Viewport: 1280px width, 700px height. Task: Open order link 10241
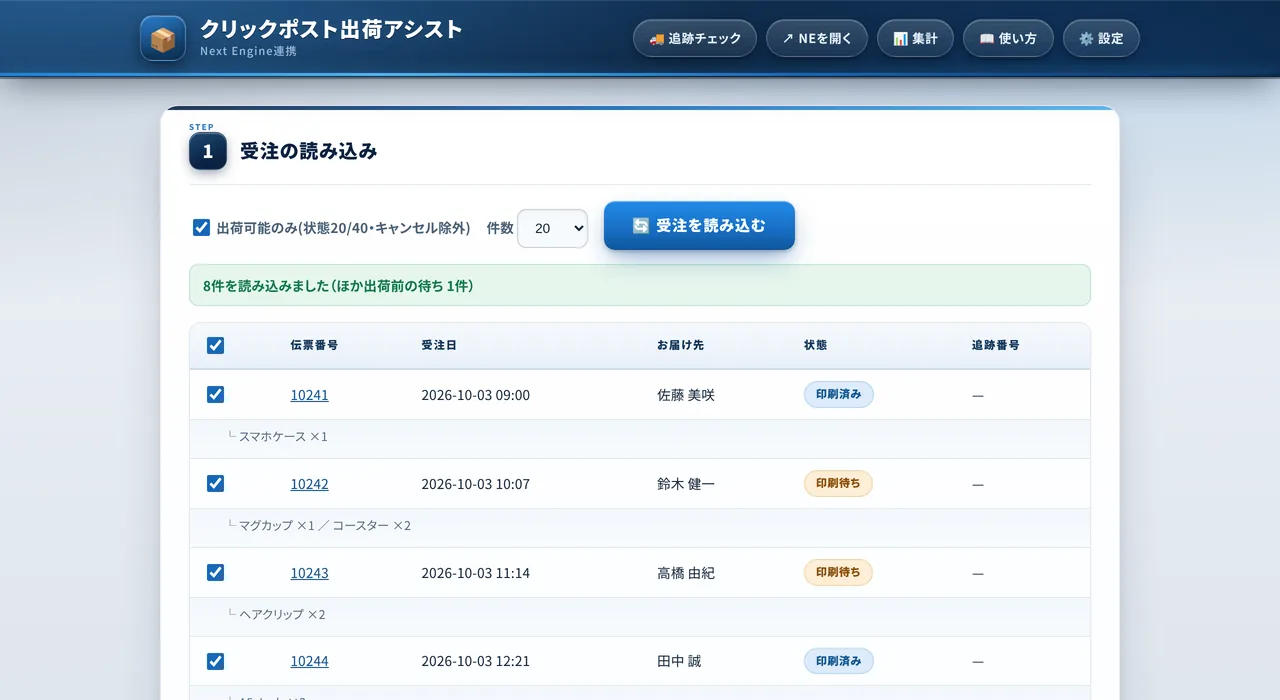(x=309, y=395)
